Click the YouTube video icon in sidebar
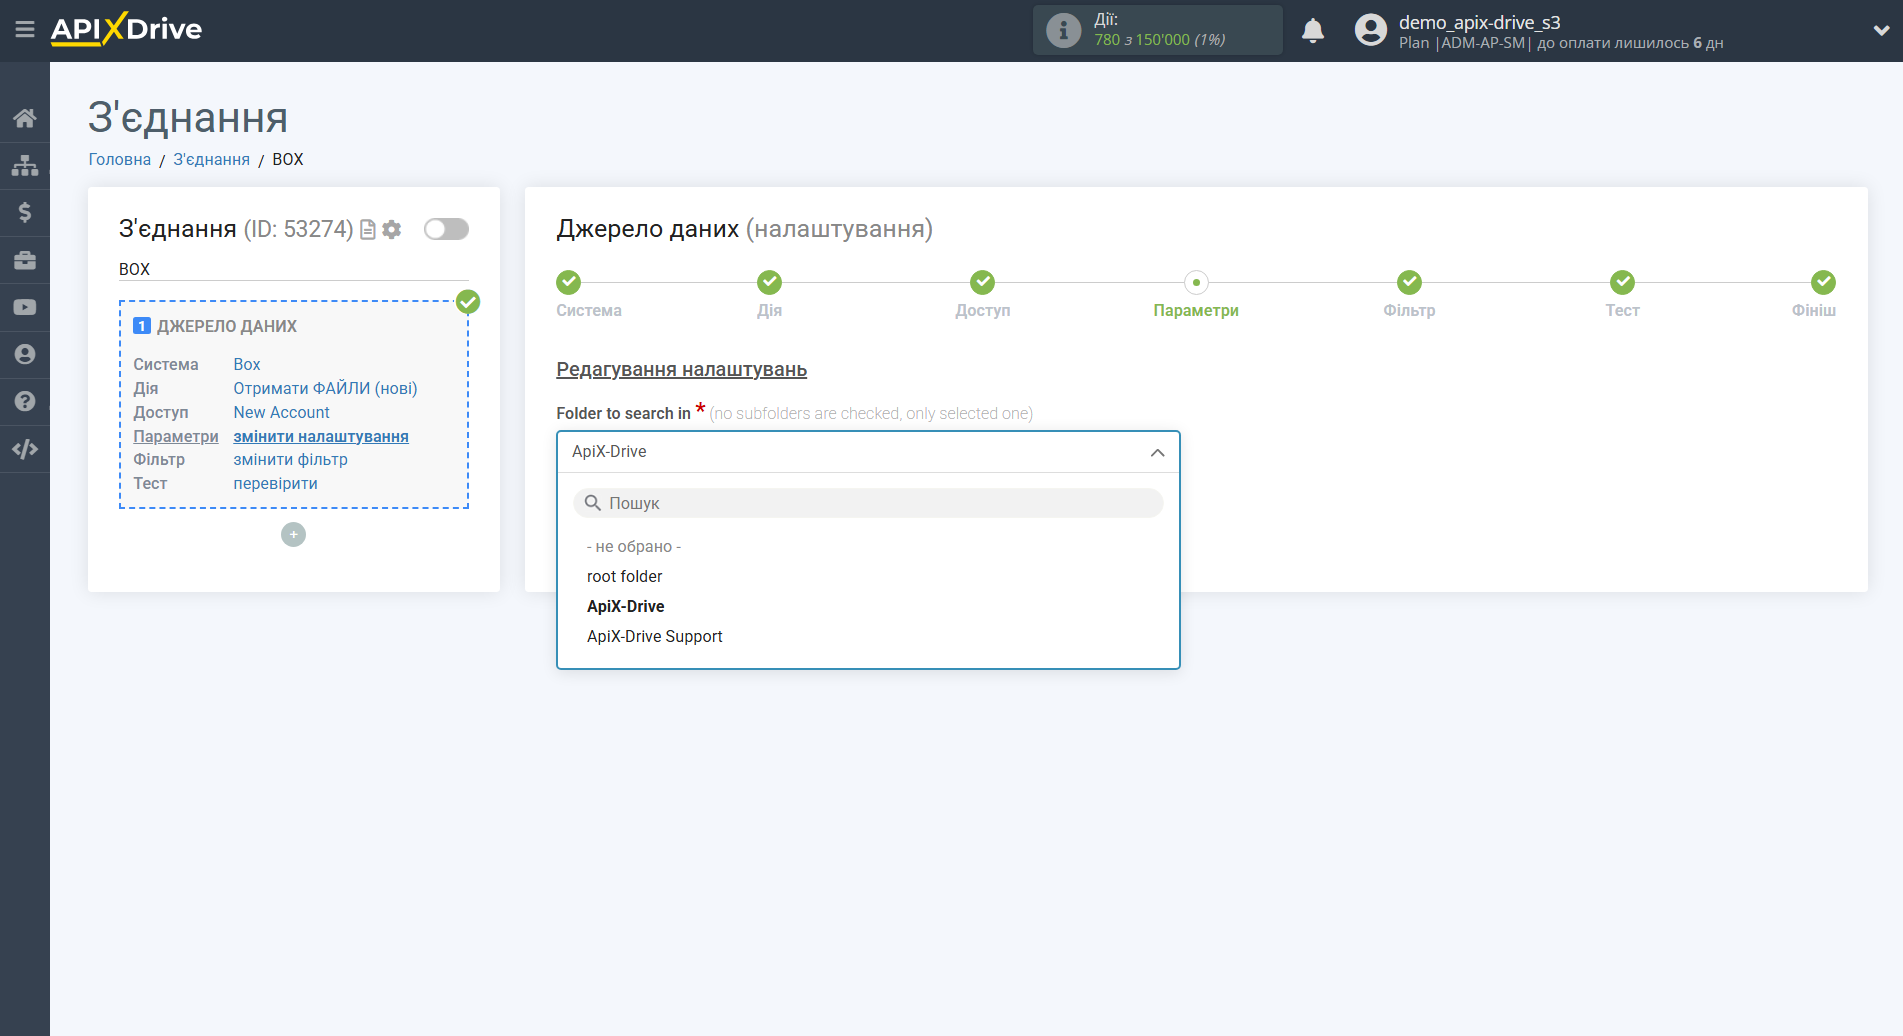 (25, 308)
